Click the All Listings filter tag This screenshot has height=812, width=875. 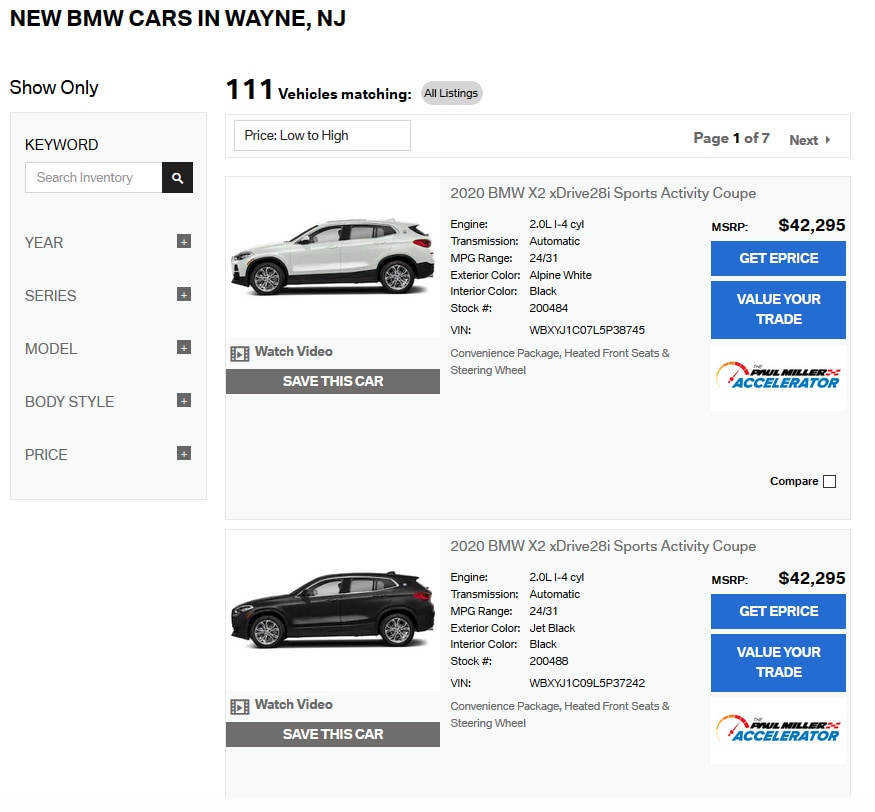[451, 93]
